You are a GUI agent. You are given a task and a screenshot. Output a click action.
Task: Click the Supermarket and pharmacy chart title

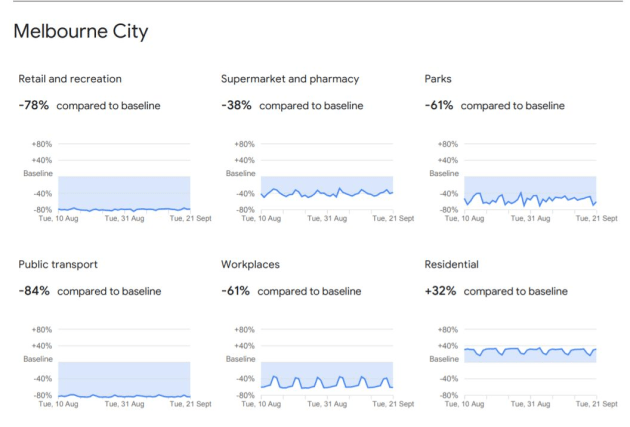(x=290, y=79)
